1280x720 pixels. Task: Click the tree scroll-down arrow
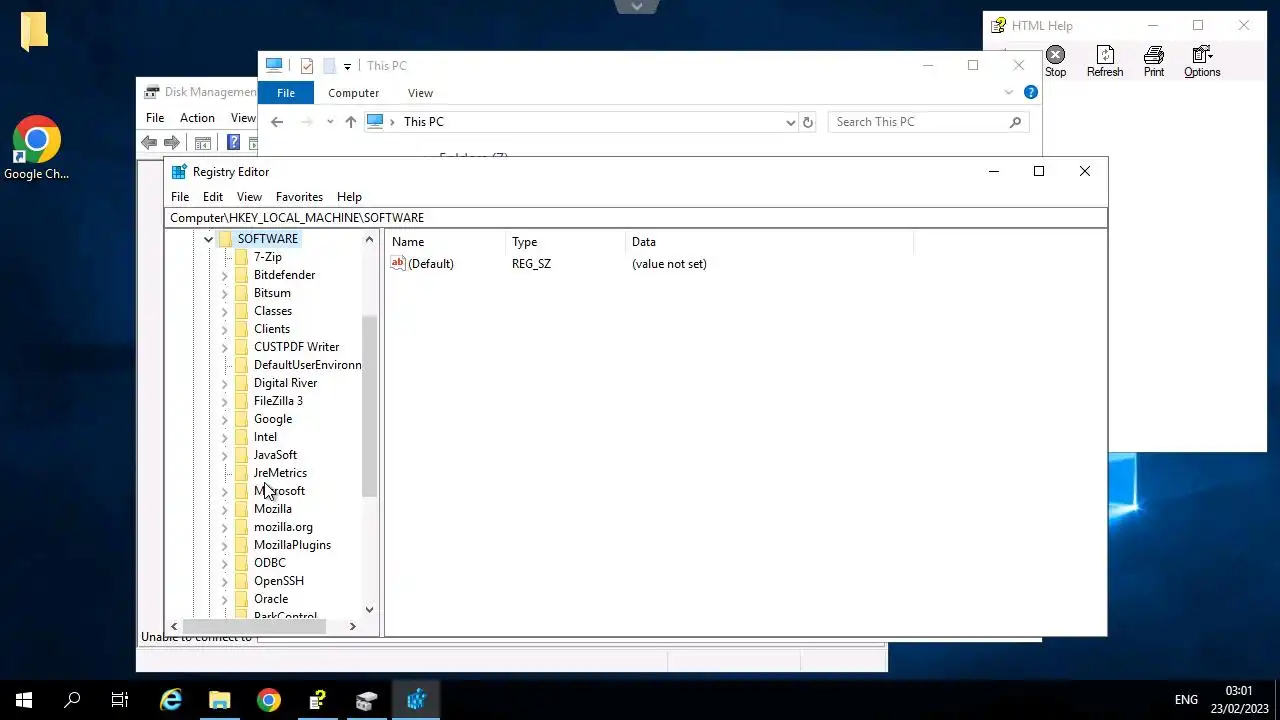click(x=369, y=609)
